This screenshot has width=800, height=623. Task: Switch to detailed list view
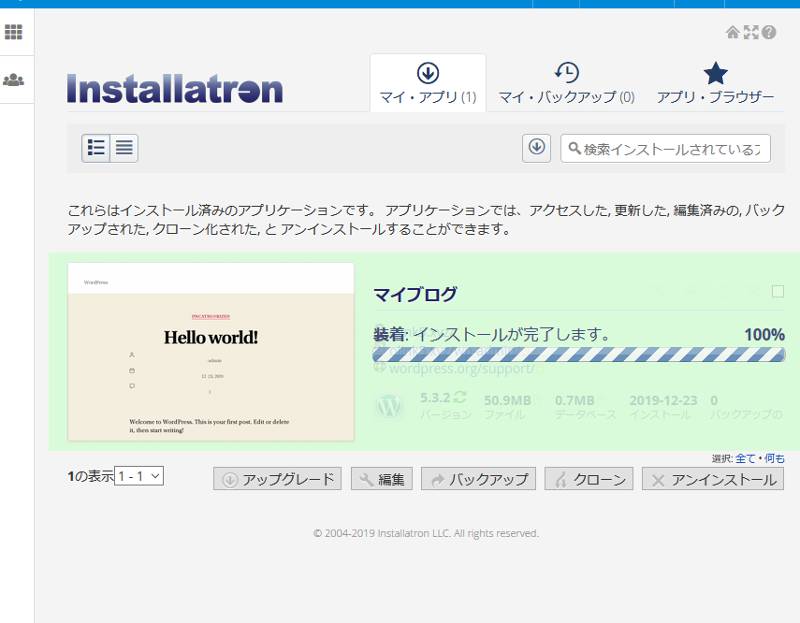pos(96,148)
